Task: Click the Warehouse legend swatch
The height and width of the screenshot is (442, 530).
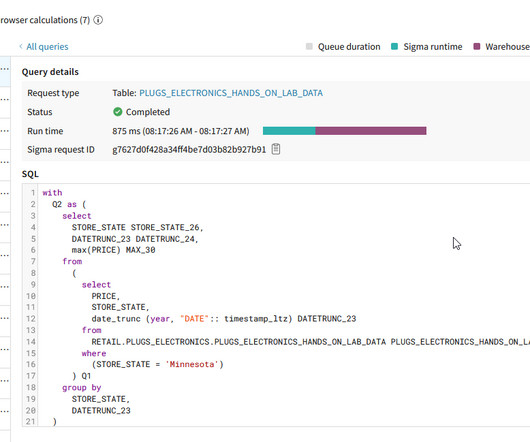Action: pos(477,46)
